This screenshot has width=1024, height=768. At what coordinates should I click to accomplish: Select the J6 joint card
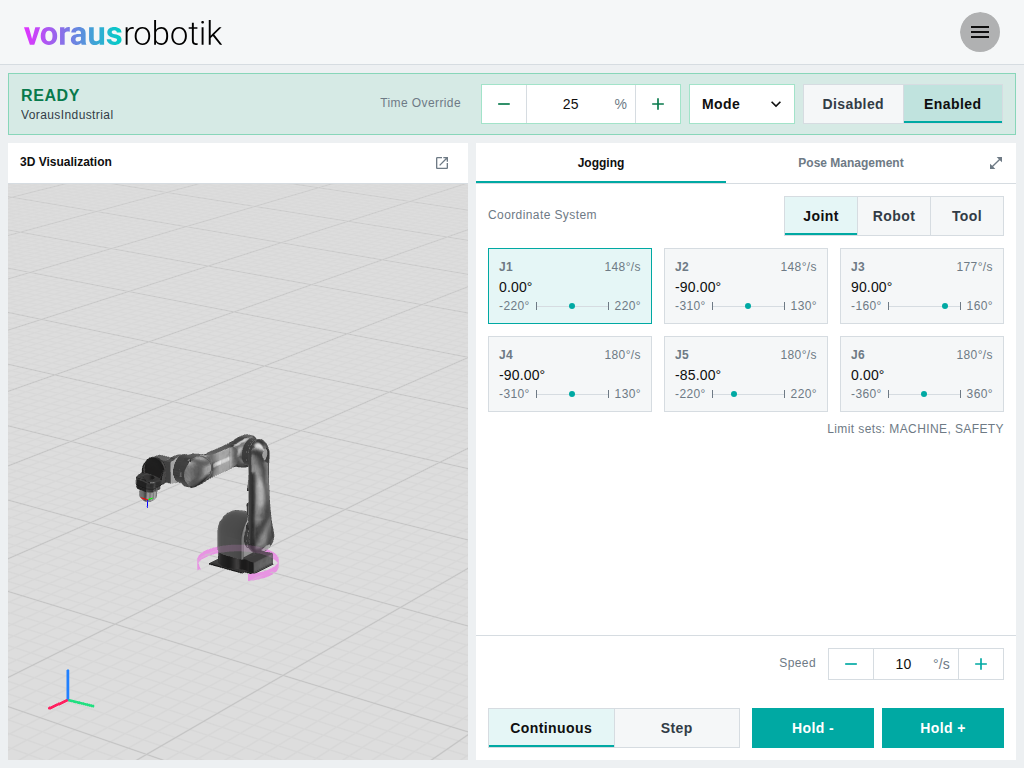(921, 374)
